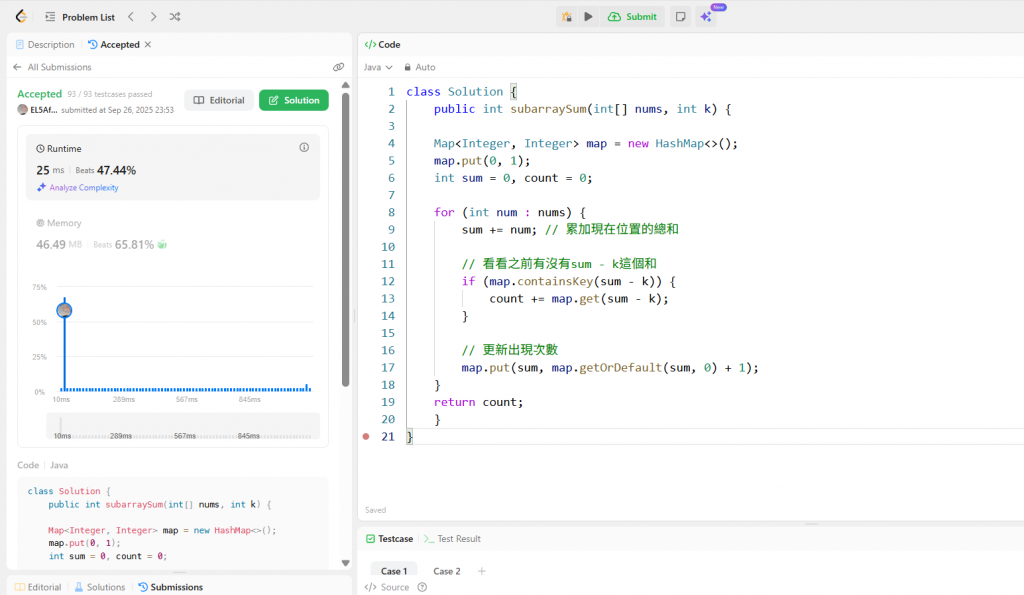
Task: Click the Auto lock setting
Action: (x=419, y=67)
